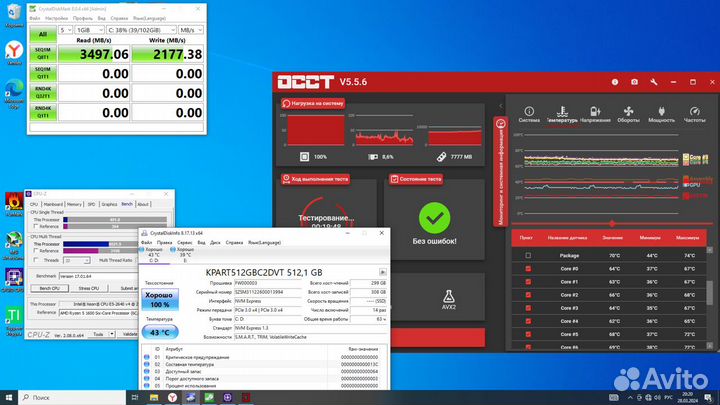
Task: Click OCCT red taskbar icon
Action: (246, 397)
